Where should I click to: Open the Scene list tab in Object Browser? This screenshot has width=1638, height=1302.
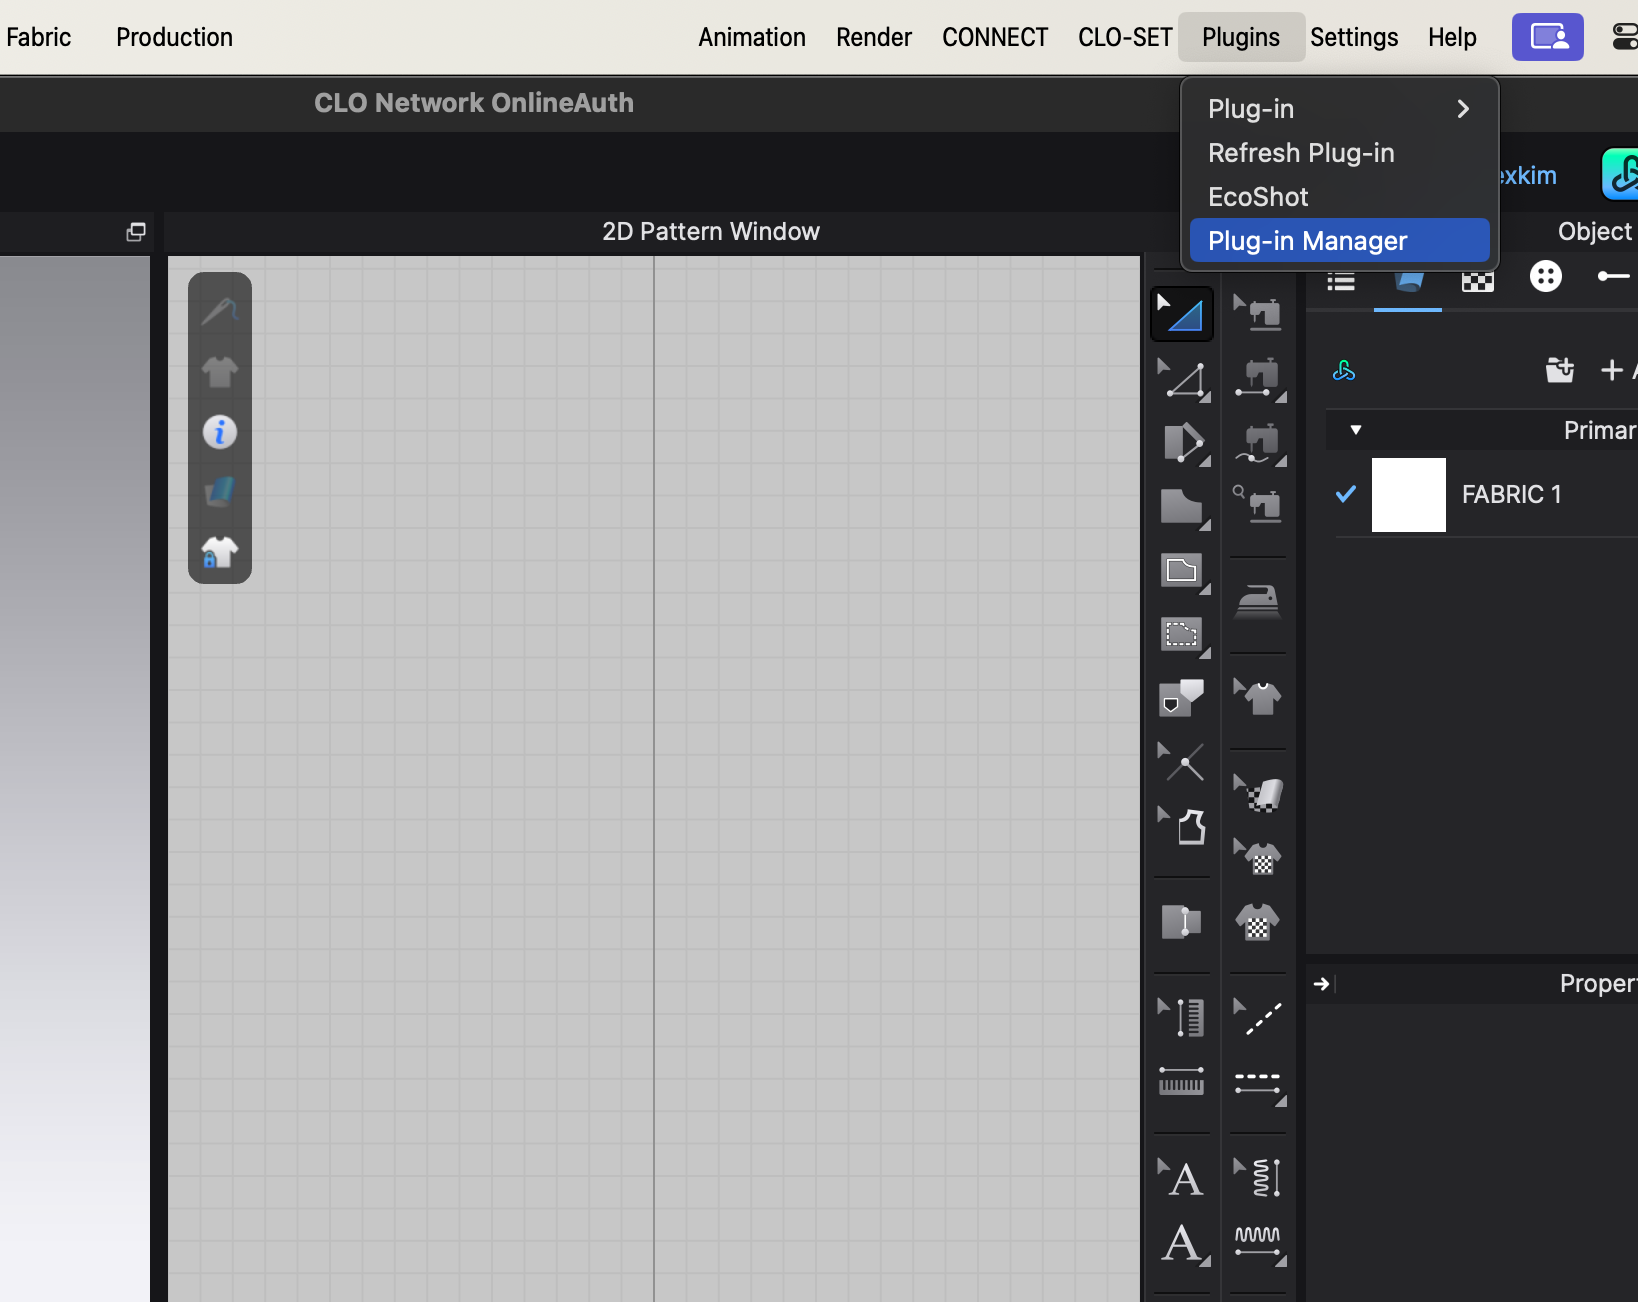pos(1341,282)
